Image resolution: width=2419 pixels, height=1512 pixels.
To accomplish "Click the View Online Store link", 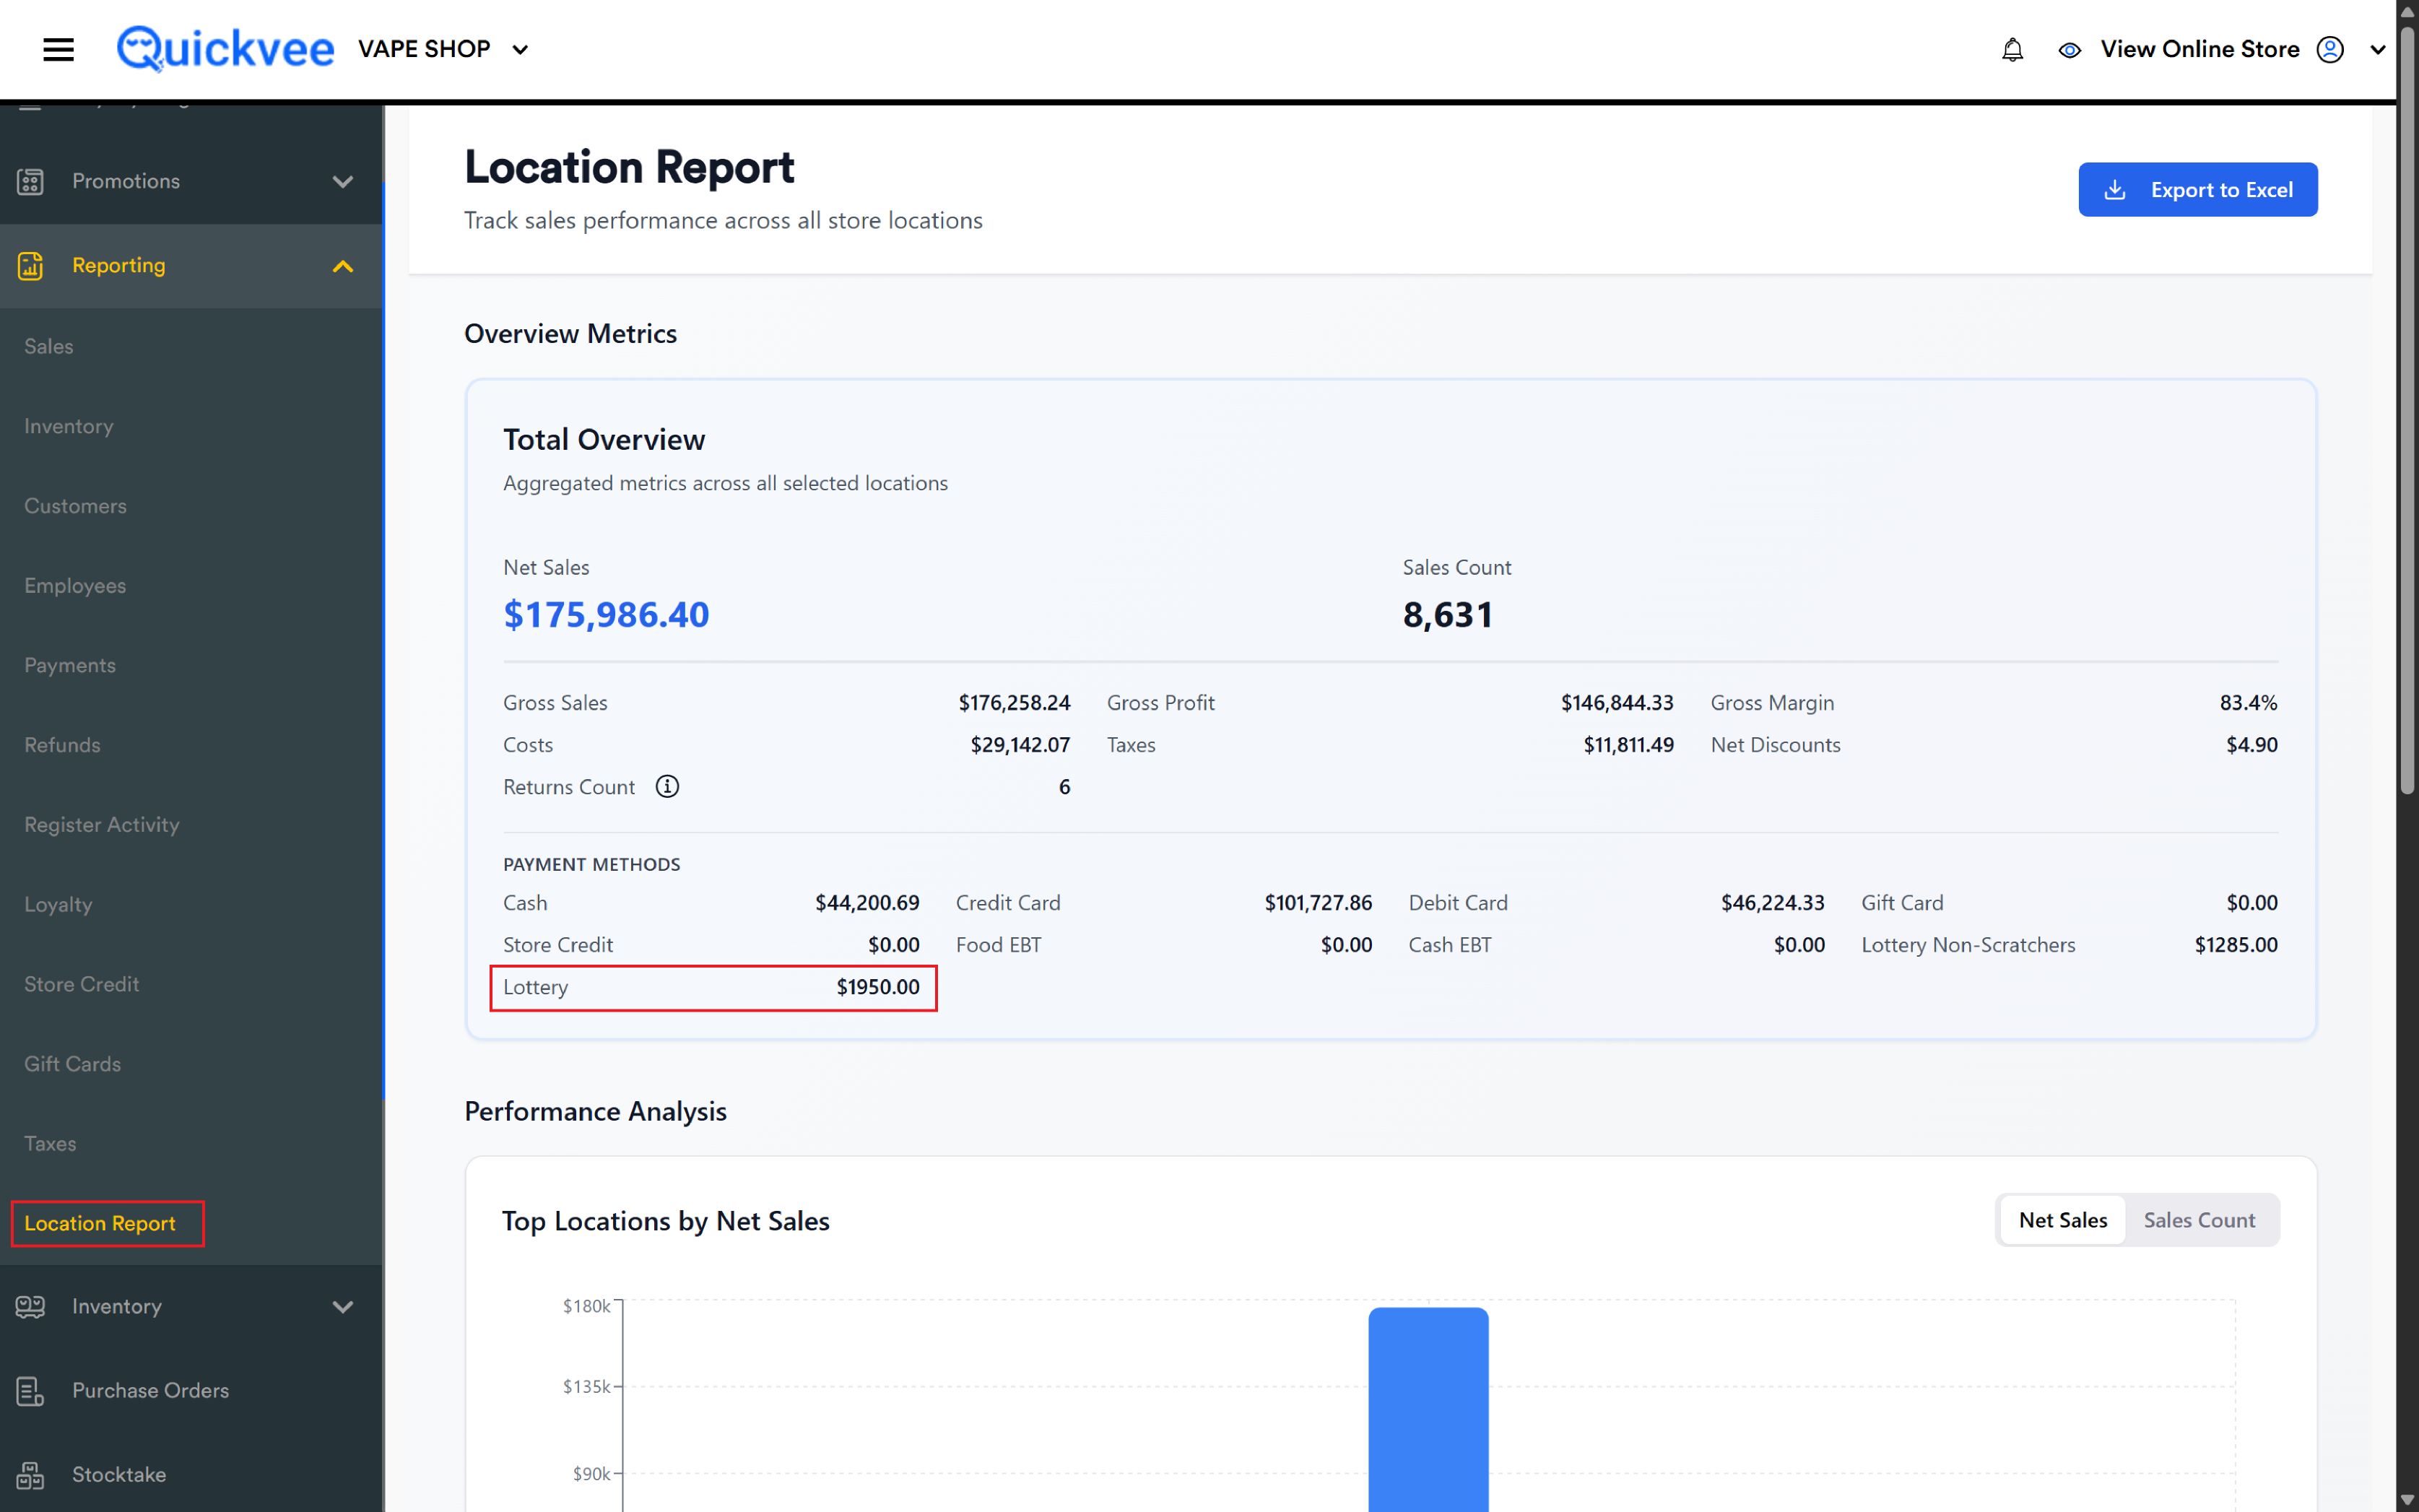I will point(2199,49).
